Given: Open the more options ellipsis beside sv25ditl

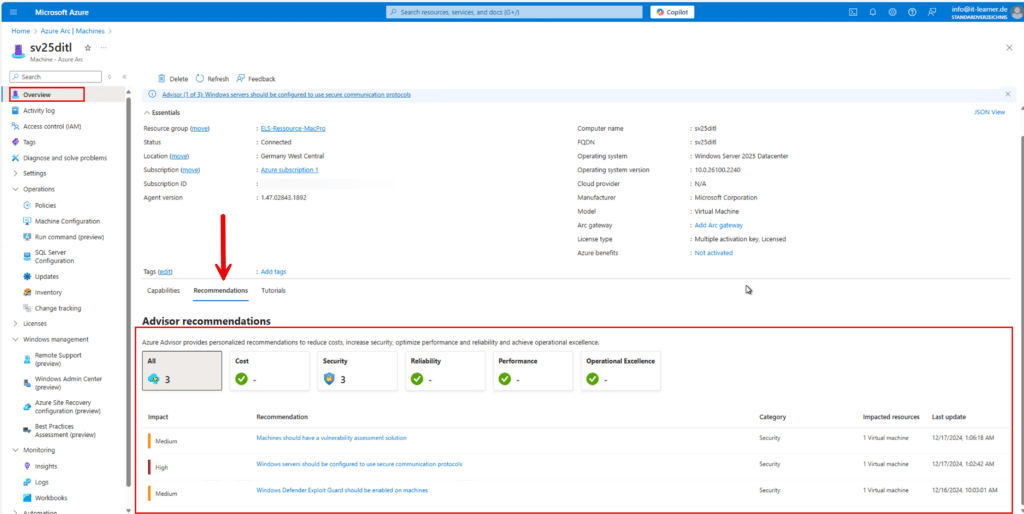Looking at the screenshot, I should 103,48.
